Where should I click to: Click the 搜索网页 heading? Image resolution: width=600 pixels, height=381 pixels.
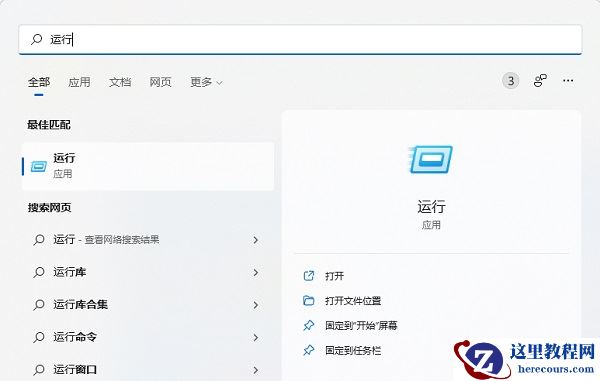pyautogui.click(x=49, y=208)
